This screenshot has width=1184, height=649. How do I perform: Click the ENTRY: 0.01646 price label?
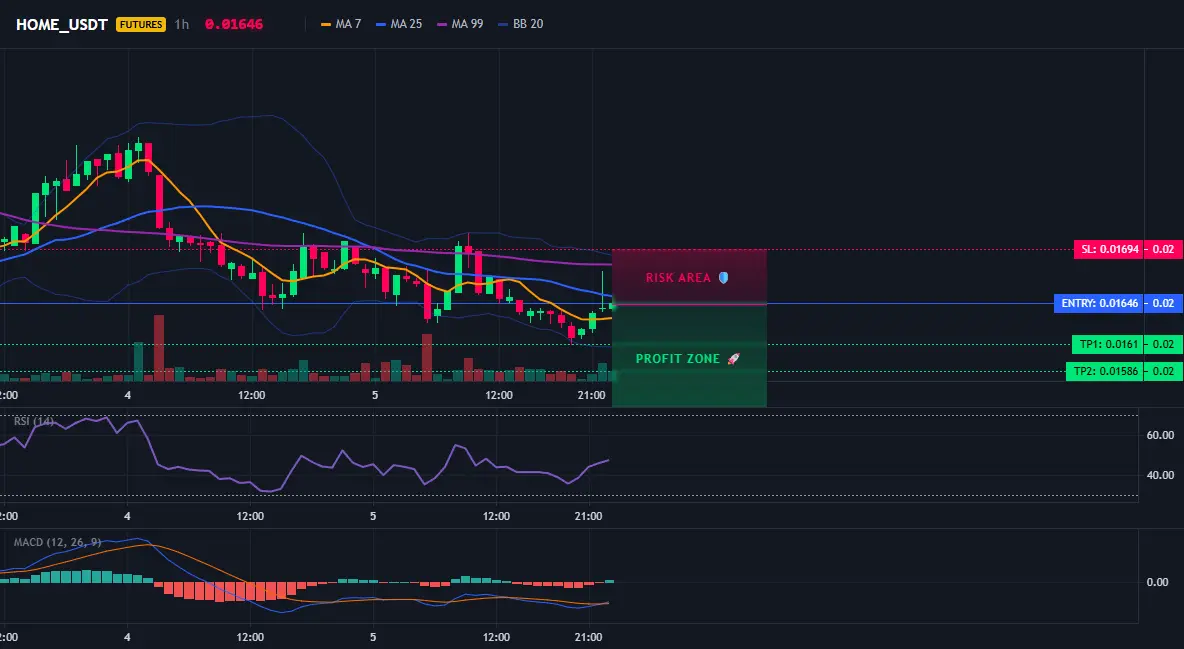[x=1099, y=304]
